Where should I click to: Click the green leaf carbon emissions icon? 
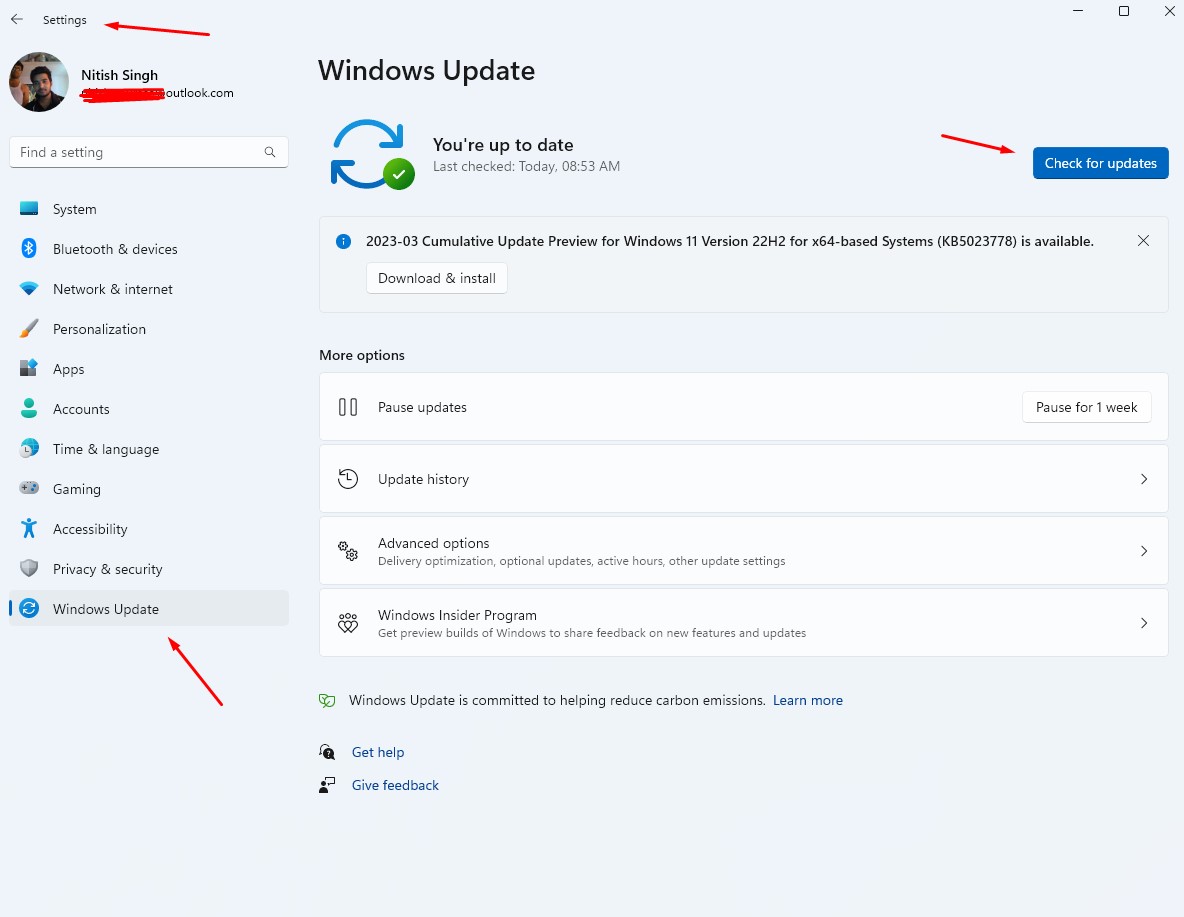tap(327, 700)
